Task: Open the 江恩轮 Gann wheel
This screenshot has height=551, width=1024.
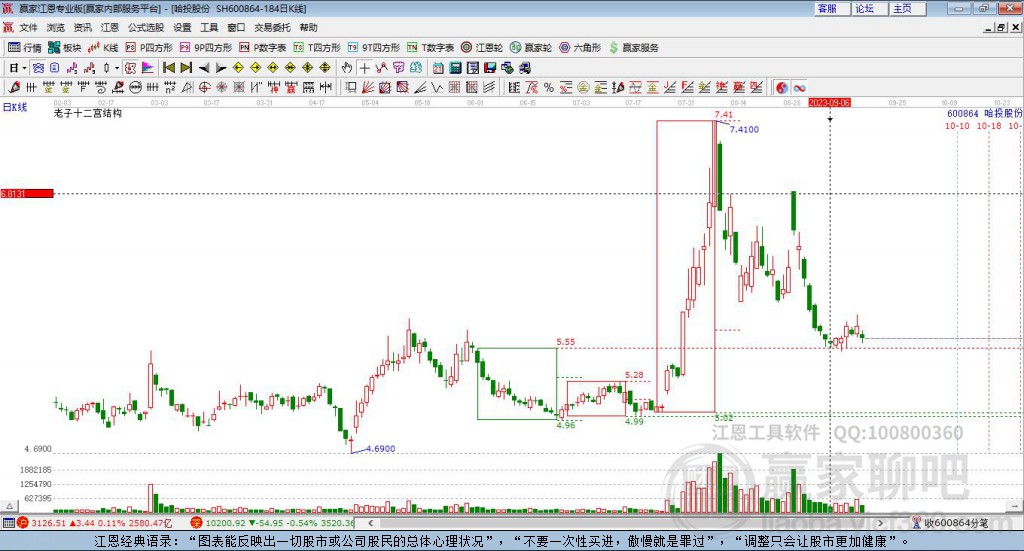Action: tap(482, 48)
